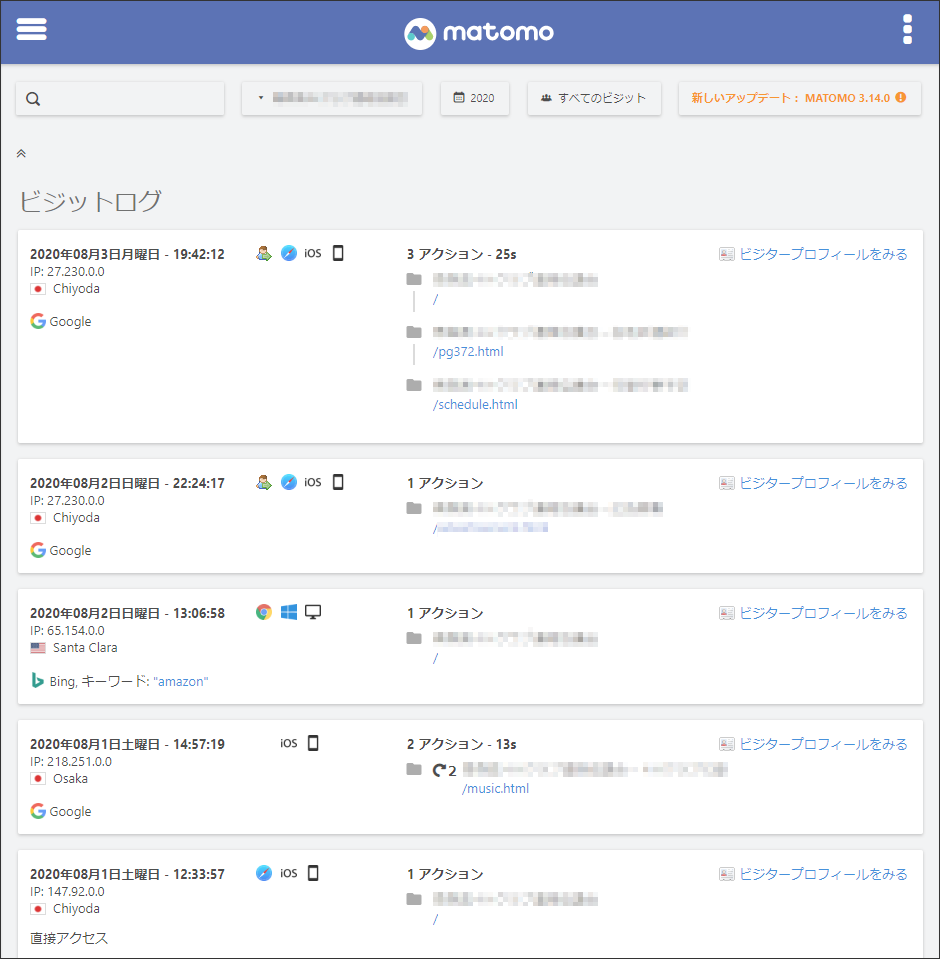Click the Windows OS icon in Santa Clara visit
The width and height of the screenshot is (940, 959).
[289, 612]
